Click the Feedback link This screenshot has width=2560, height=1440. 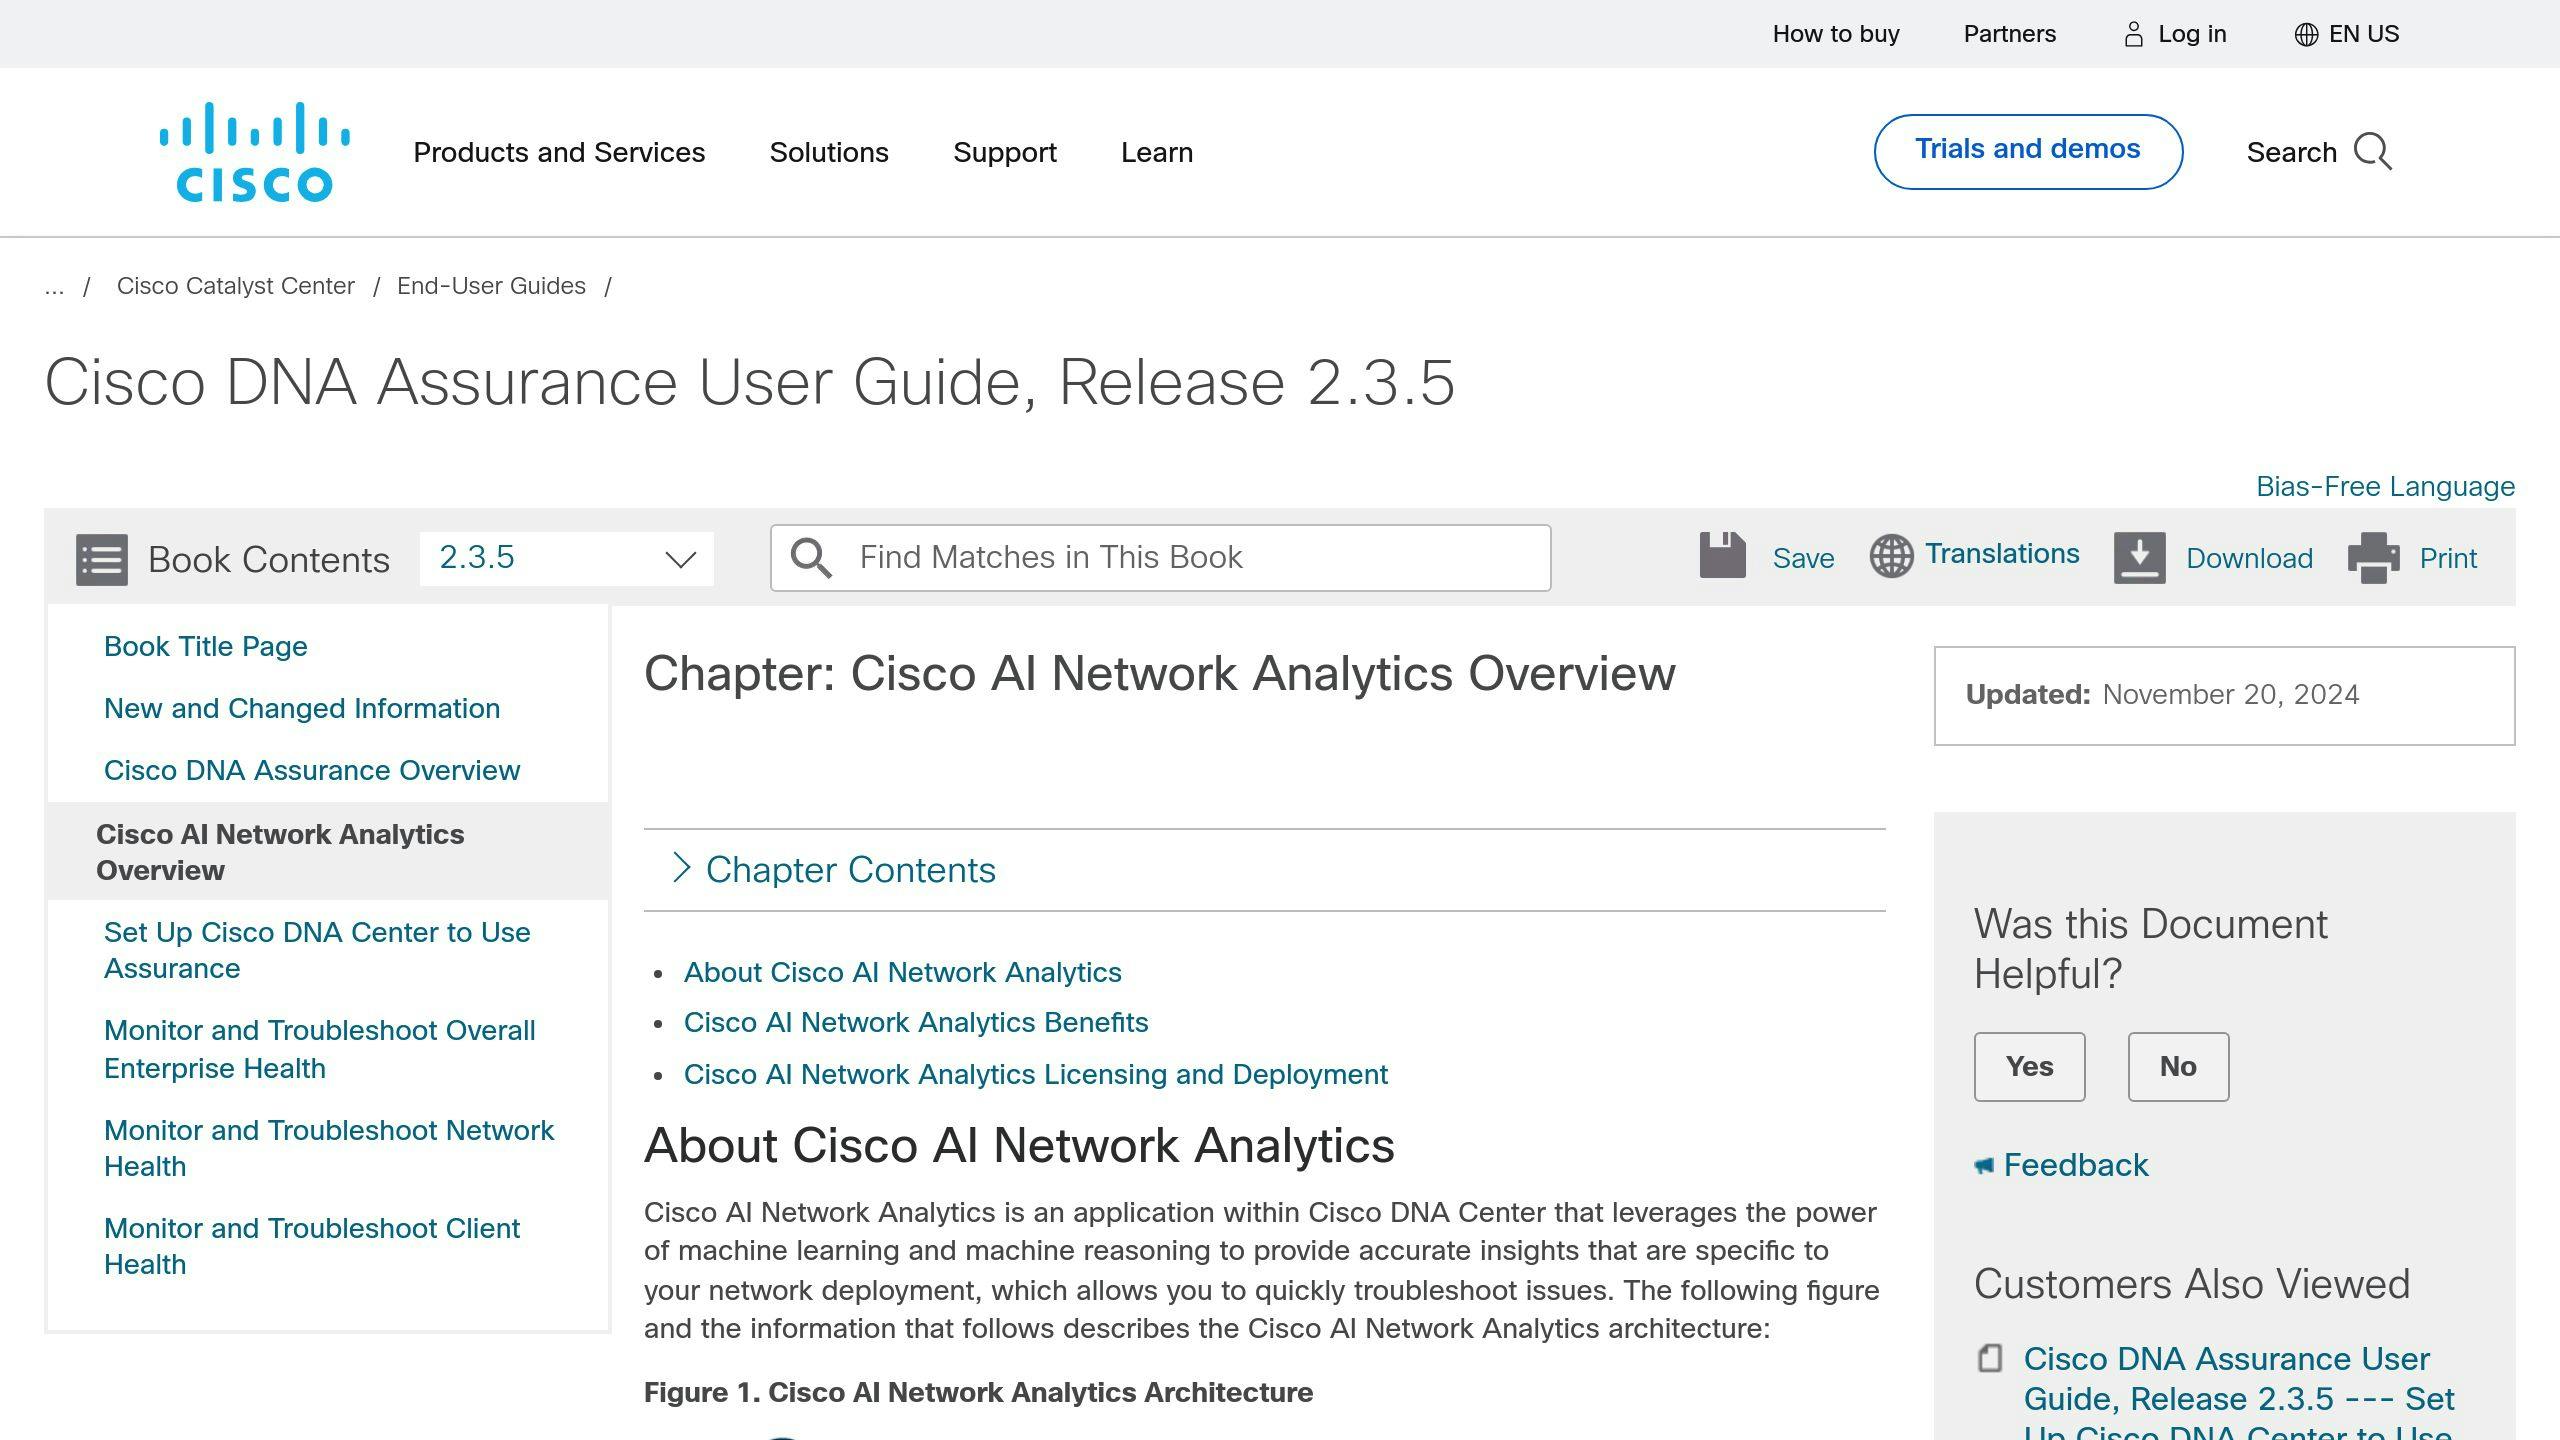2076,1165
